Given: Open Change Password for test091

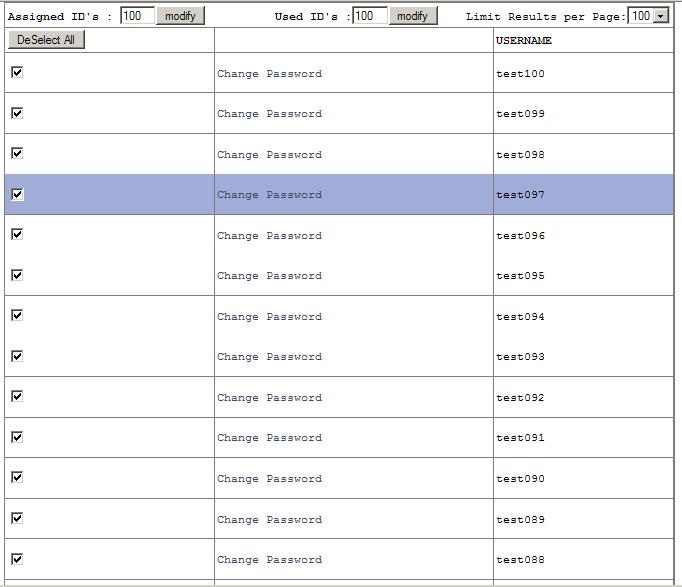Looking at the screenshot, I should pyautogui.click(x=270, y=437).
